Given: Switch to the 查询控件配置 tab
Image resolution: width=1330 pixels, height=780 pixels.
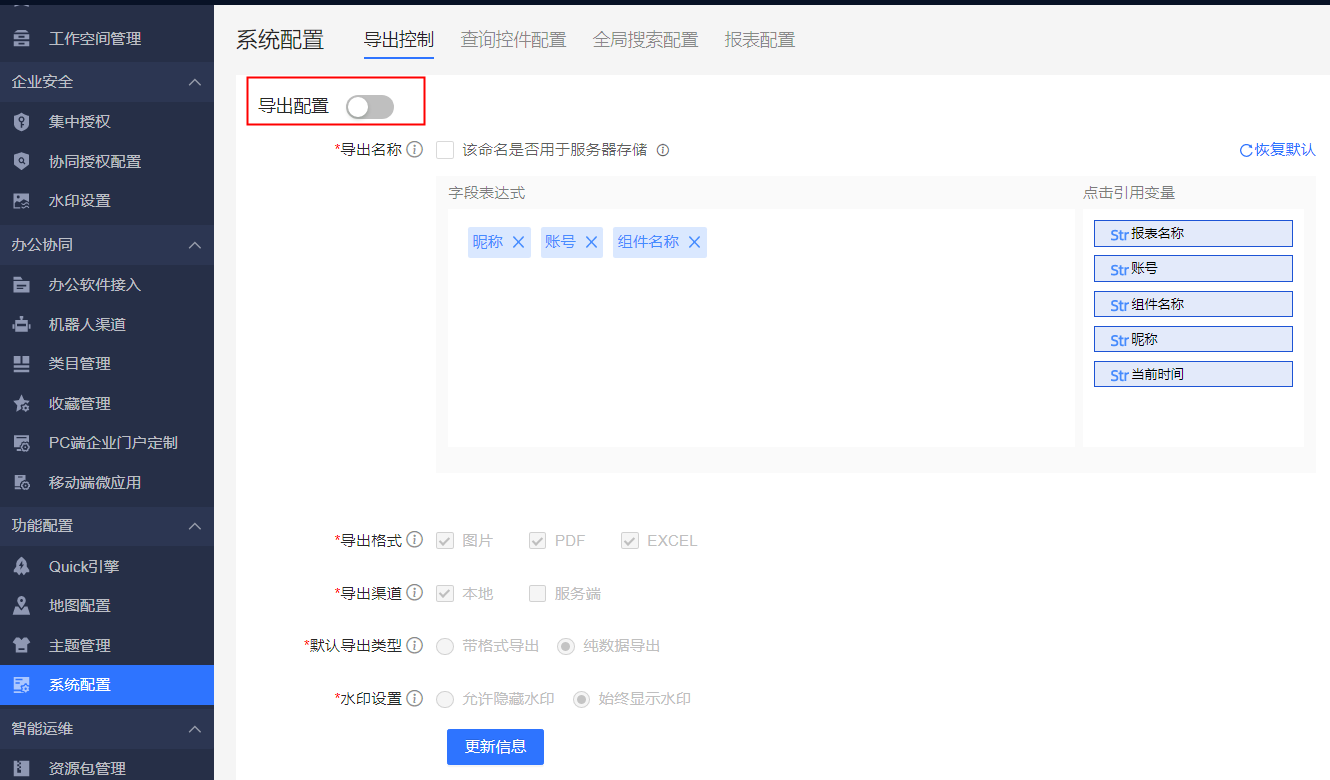Looking at the screenshot, I should pos(513,40).
